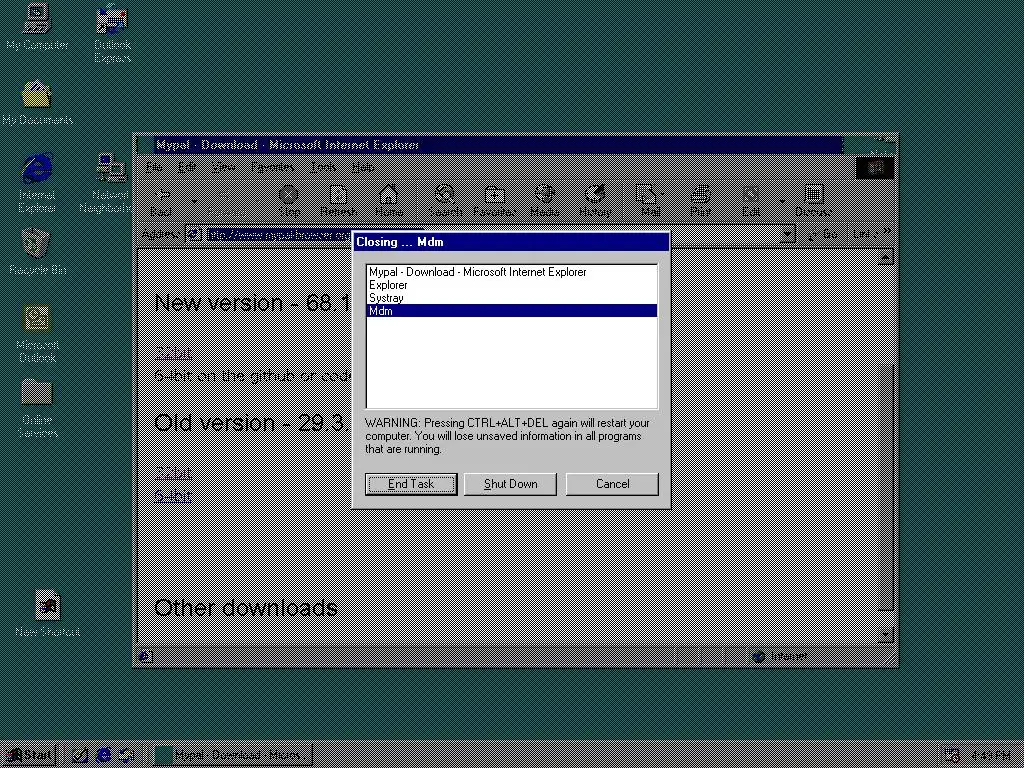Select 'Explorer' in task list
The image size is (1024, 768).
[512, 285]
